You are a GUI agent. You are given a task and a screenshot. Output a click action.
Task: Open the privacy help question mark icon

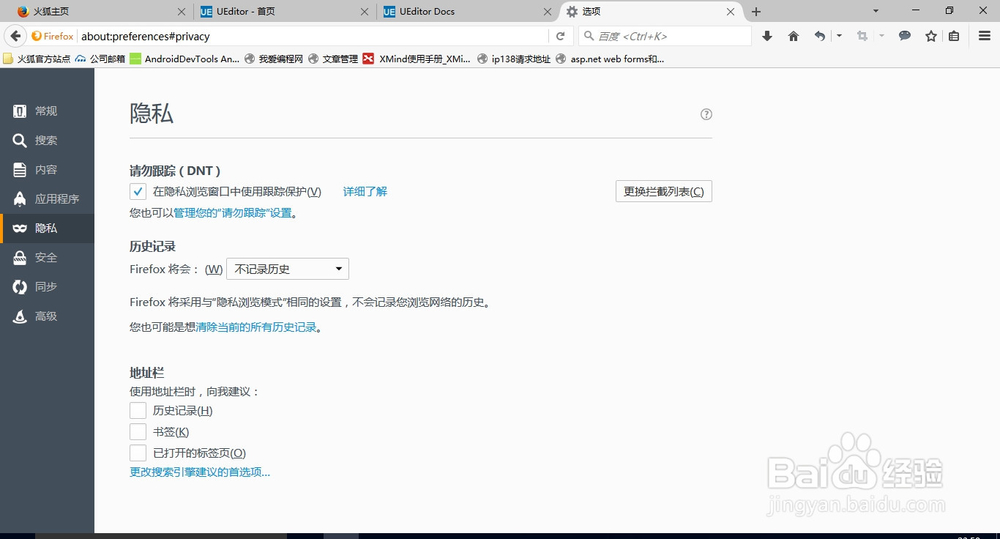tap(706, 114)
